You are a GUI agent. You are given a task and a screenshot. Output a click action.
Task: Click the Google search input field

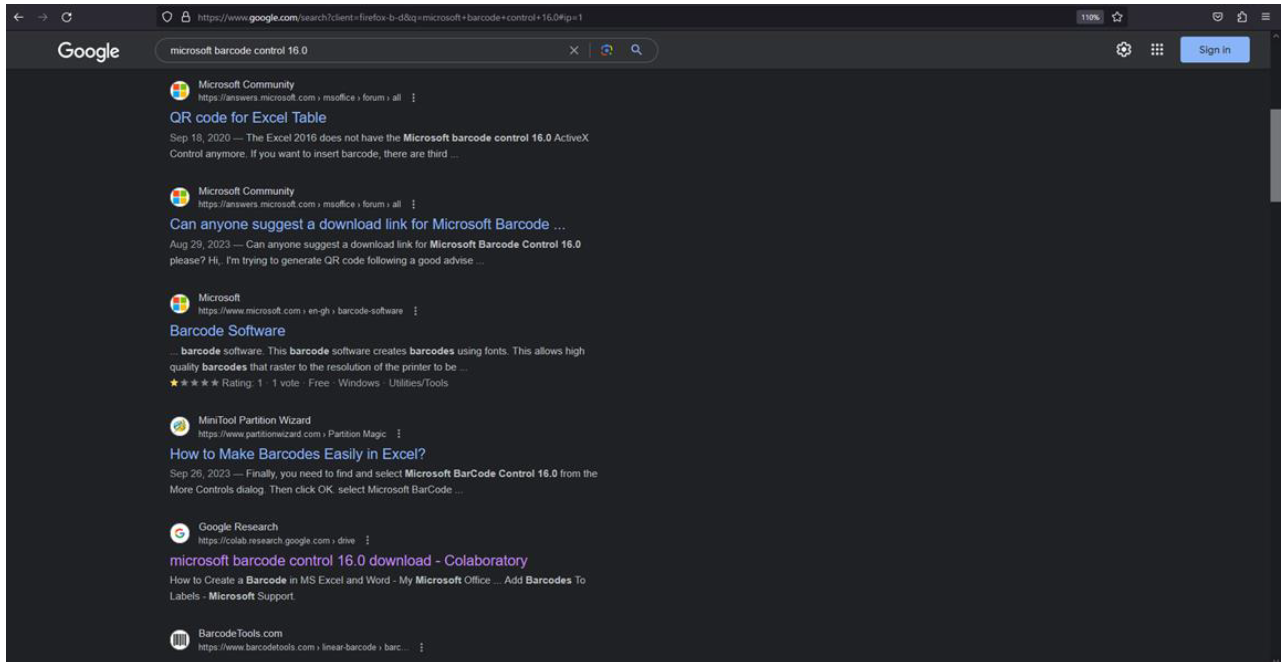[360, 50]
